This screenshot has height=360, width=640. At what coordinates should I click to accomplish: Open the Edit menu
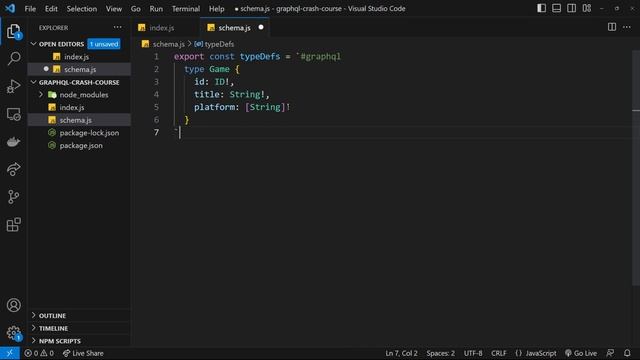[x=51, y=9]
